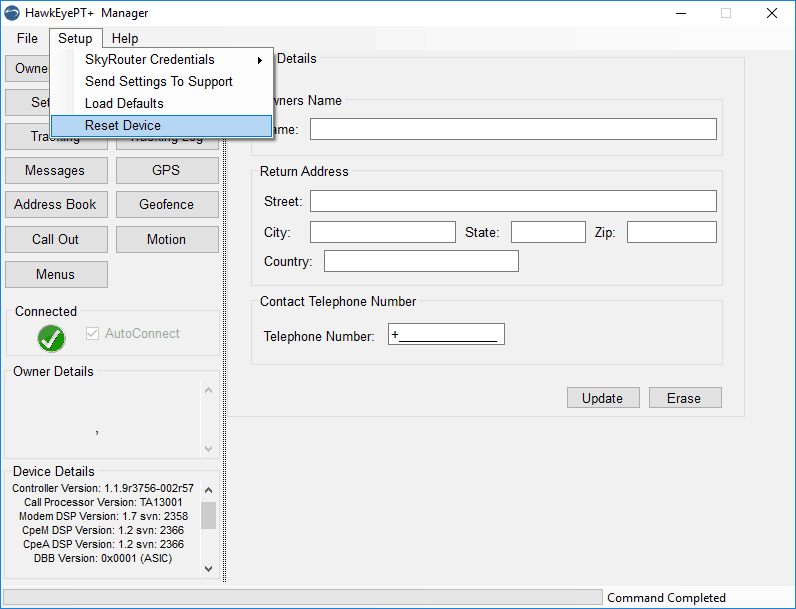Select Load Defaults menu entry

[162, 104]
